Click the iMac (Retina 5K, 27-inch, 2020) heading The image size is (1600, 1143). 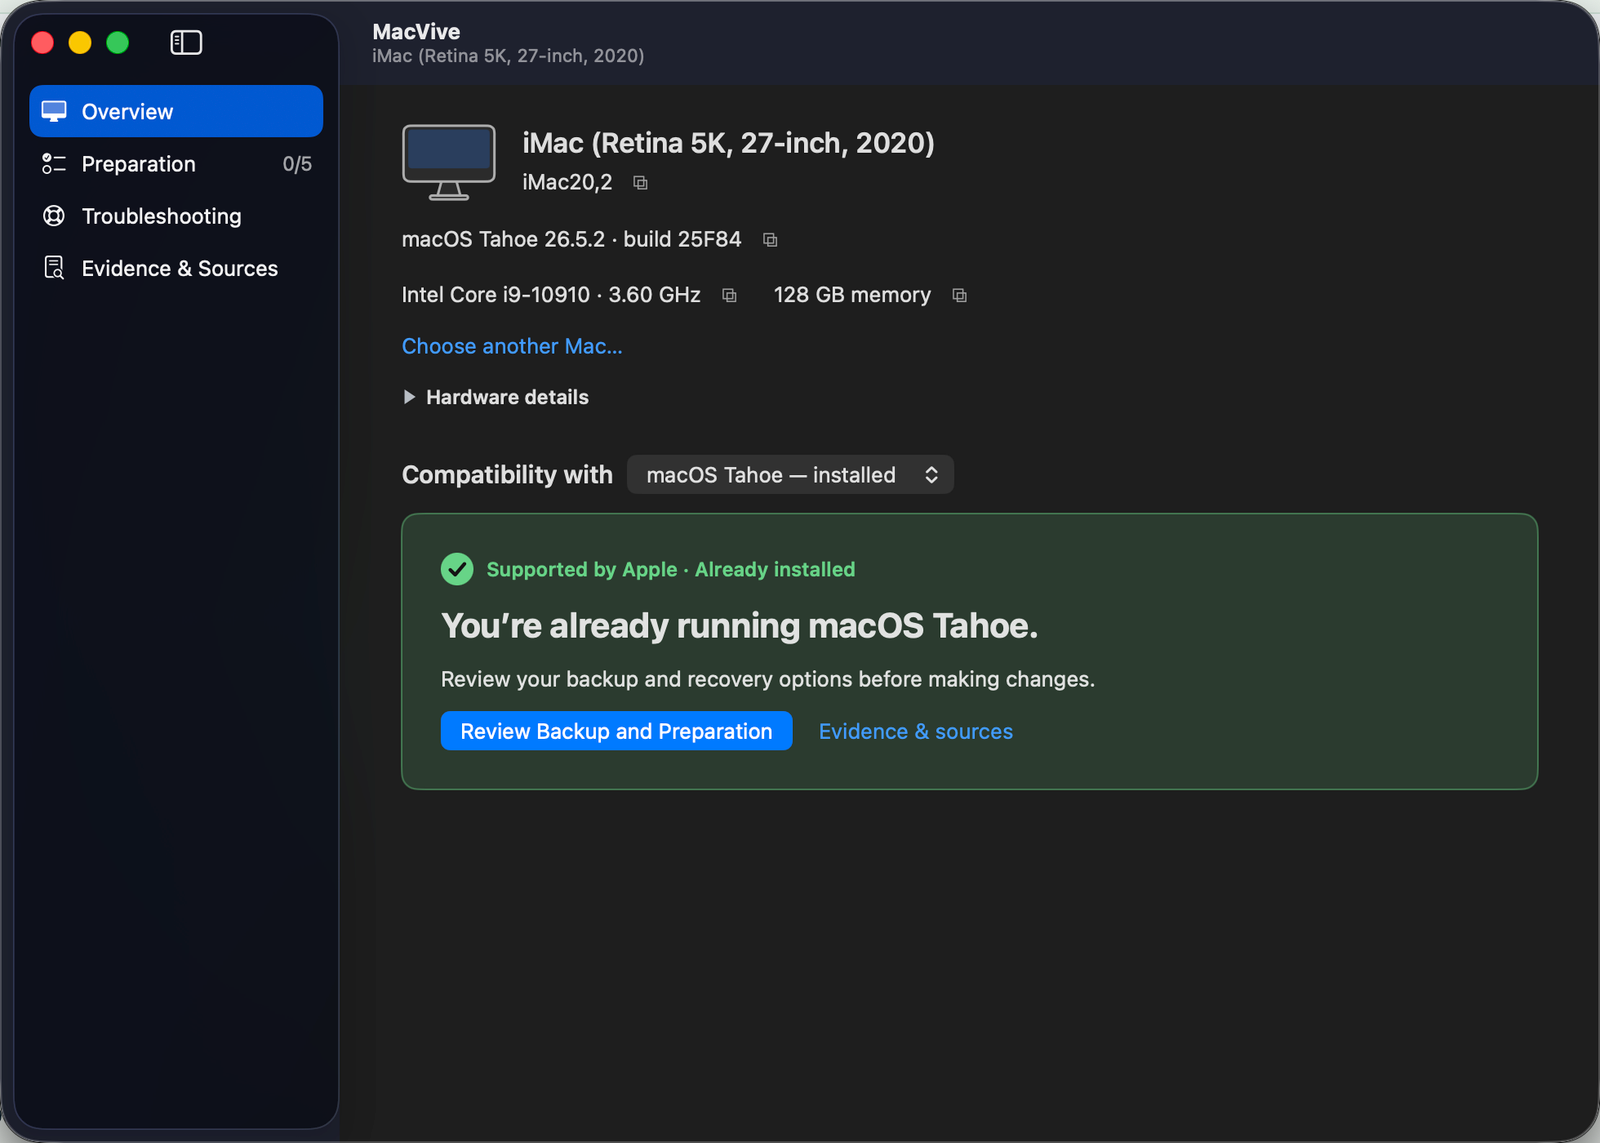(x=728, y=143)
